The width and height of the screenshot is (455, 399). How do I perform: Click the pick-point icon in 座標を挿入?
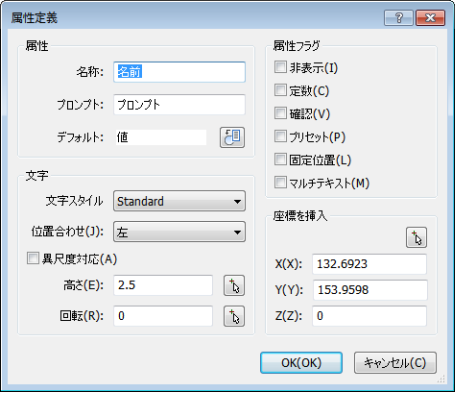tap(416, 238)
